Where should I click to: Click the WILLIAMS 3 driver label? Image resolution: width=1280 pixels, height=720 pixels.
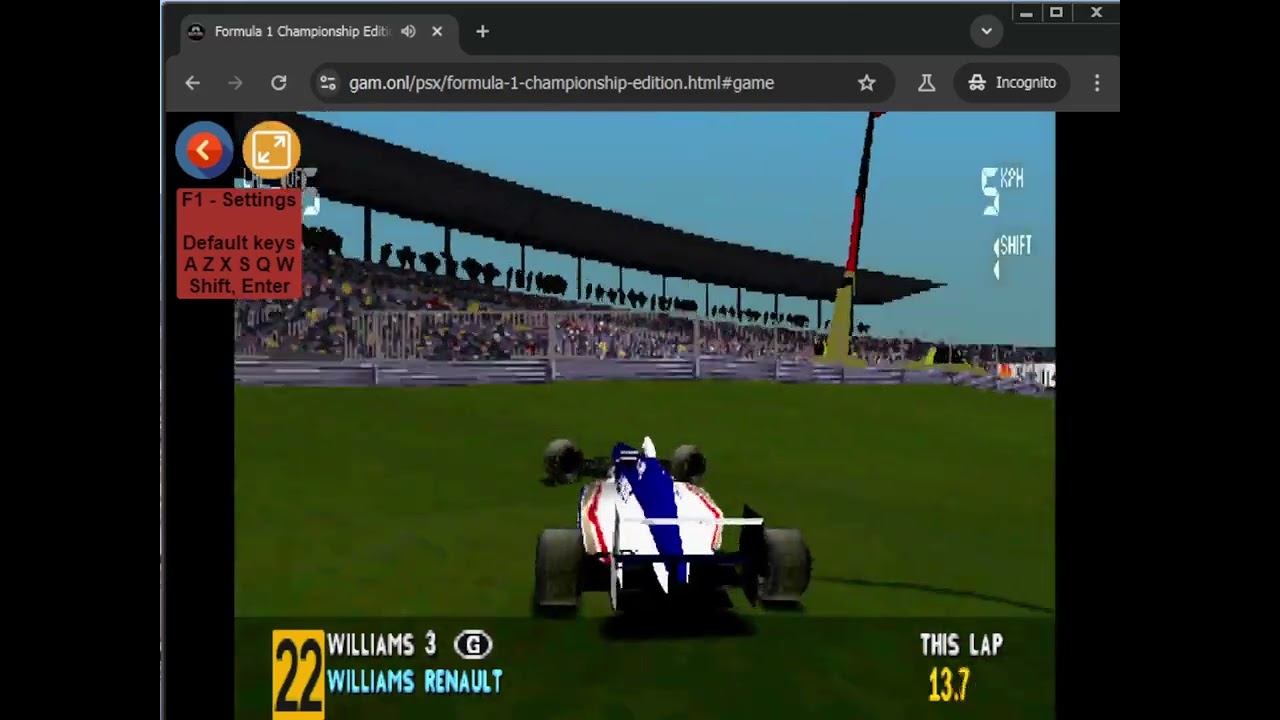tap(382, 645)
